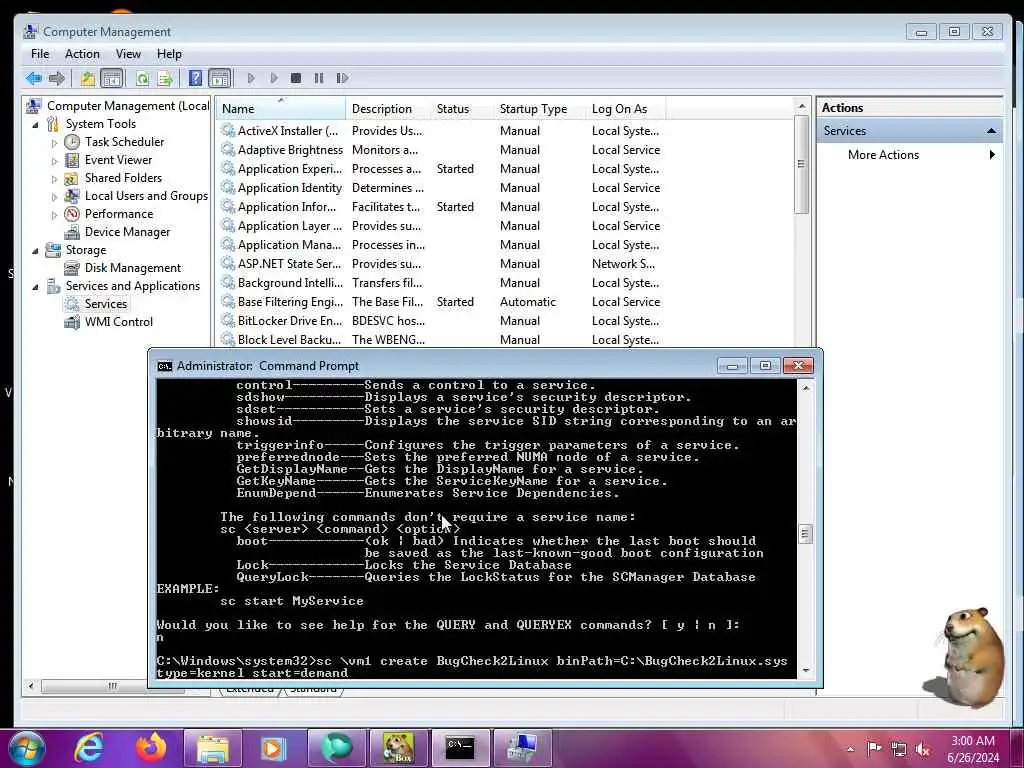Collapse the Storage tree node
Image resolution: width=1024 pixels, height=768 pixels.
coord(35,250)
